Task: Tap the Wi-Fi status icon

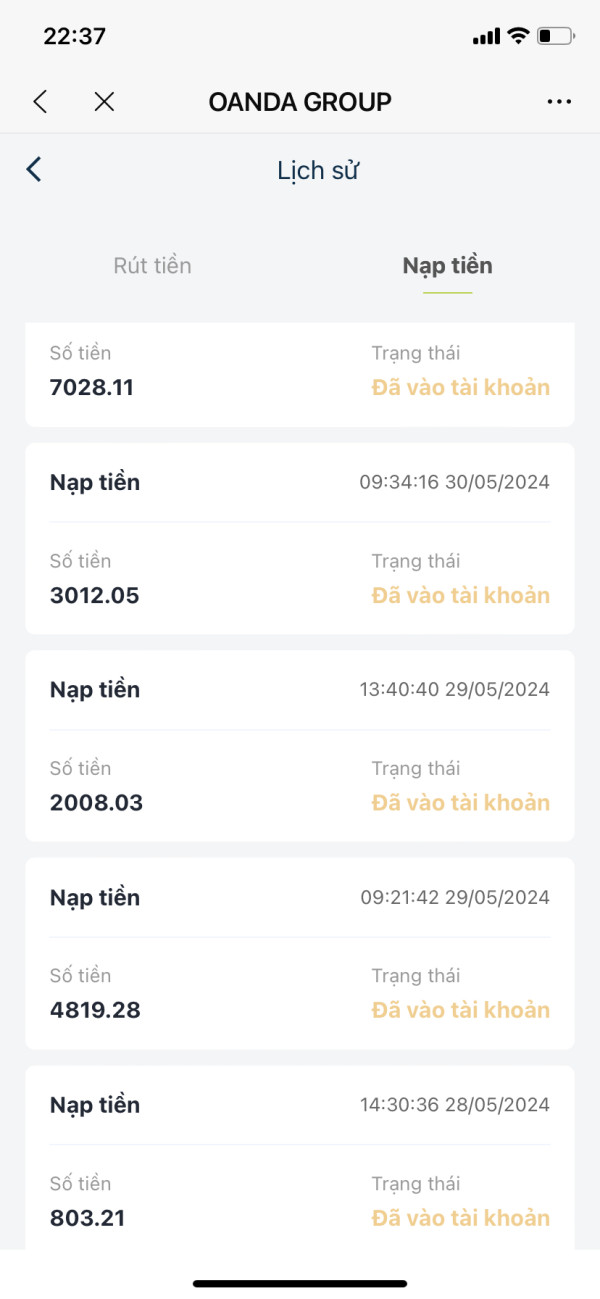Action: [518, 36]
